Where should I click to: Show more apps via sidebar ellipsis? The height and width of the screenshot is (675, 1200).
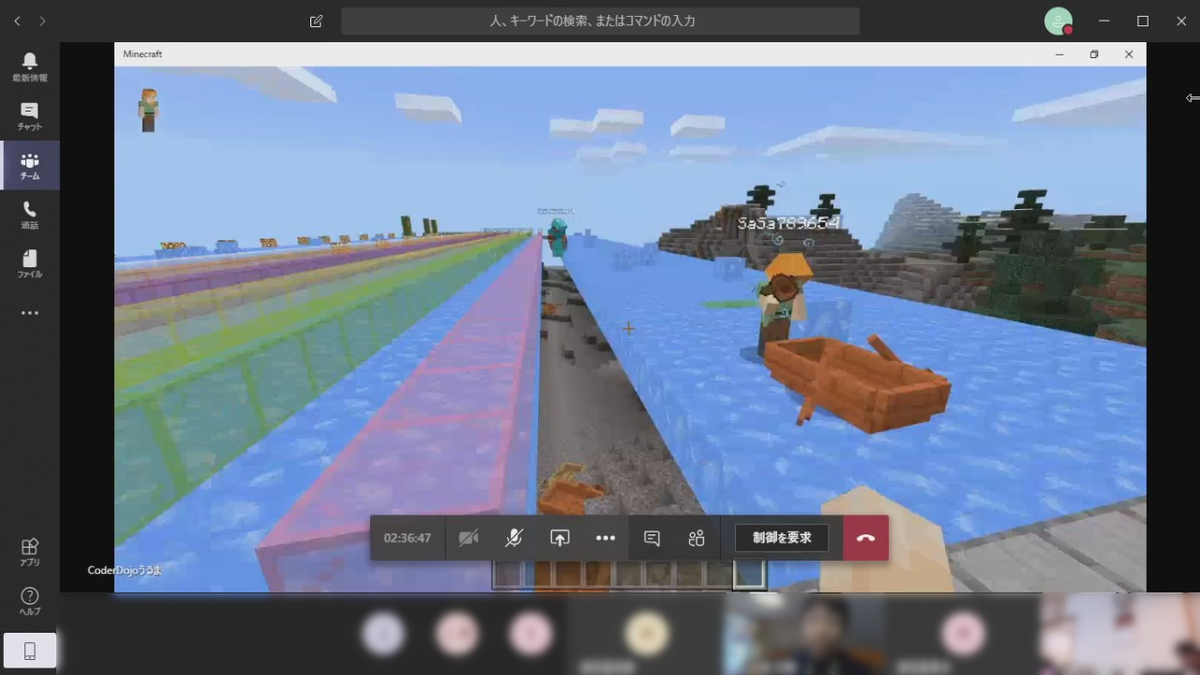[x=29, y=313]
